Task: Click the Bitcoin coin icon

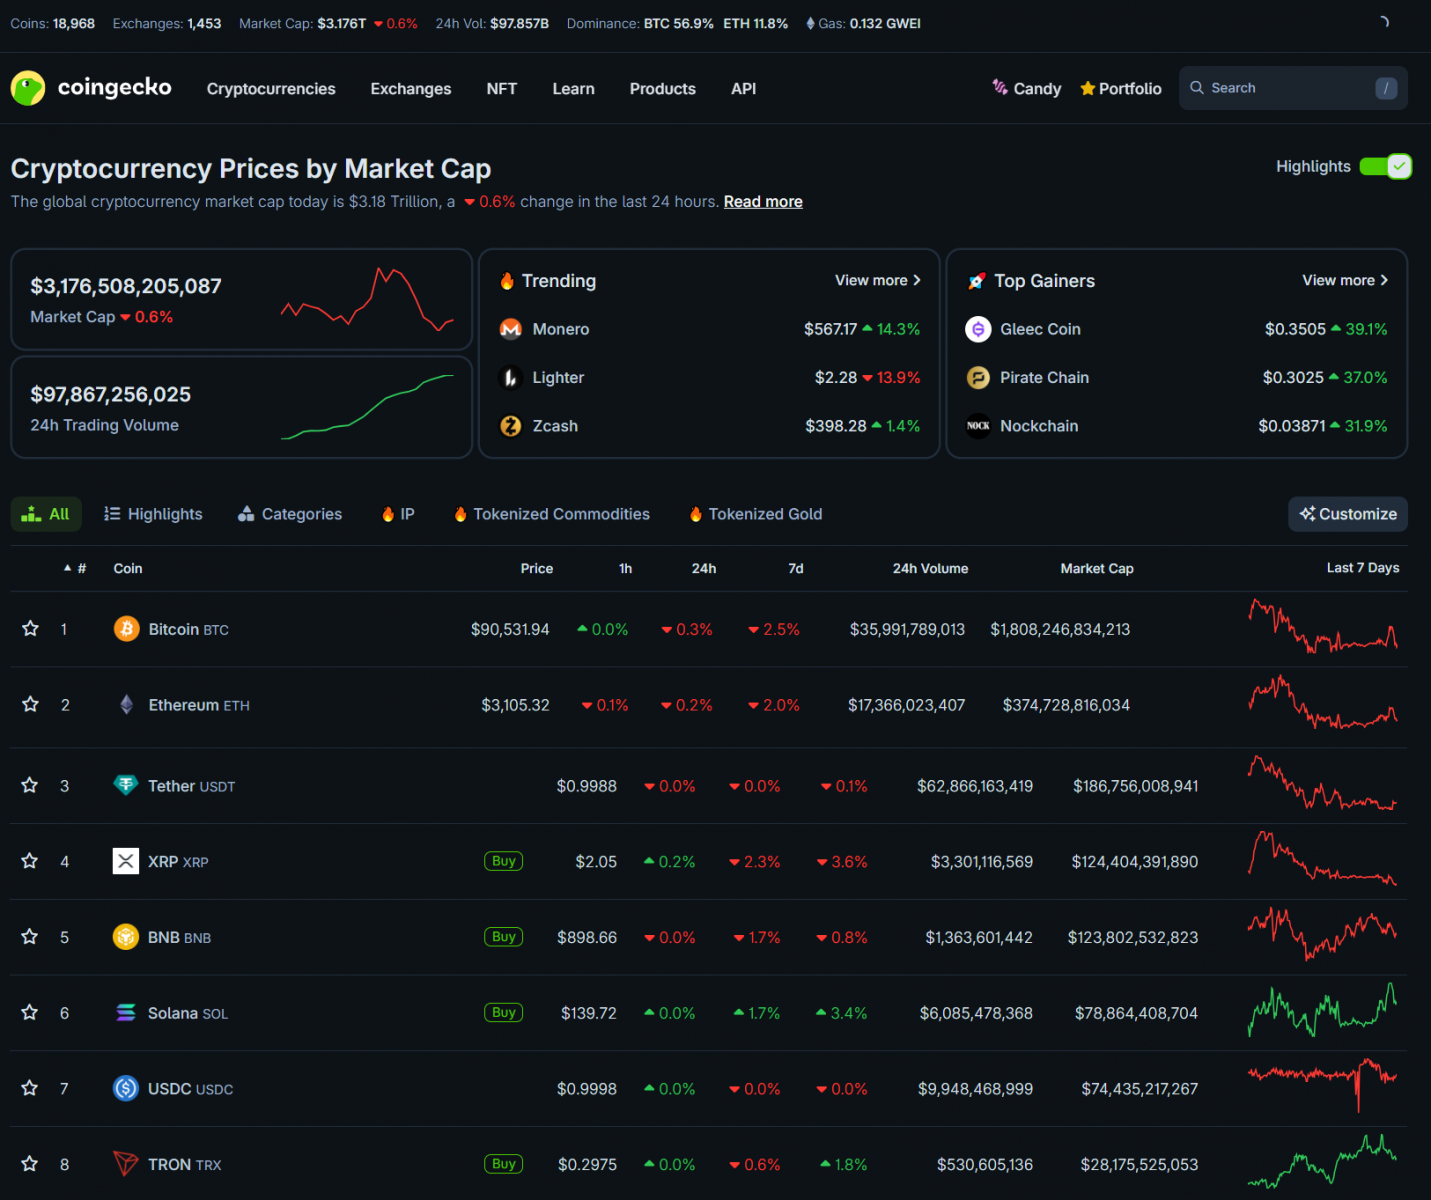Action: pos(126,629)
